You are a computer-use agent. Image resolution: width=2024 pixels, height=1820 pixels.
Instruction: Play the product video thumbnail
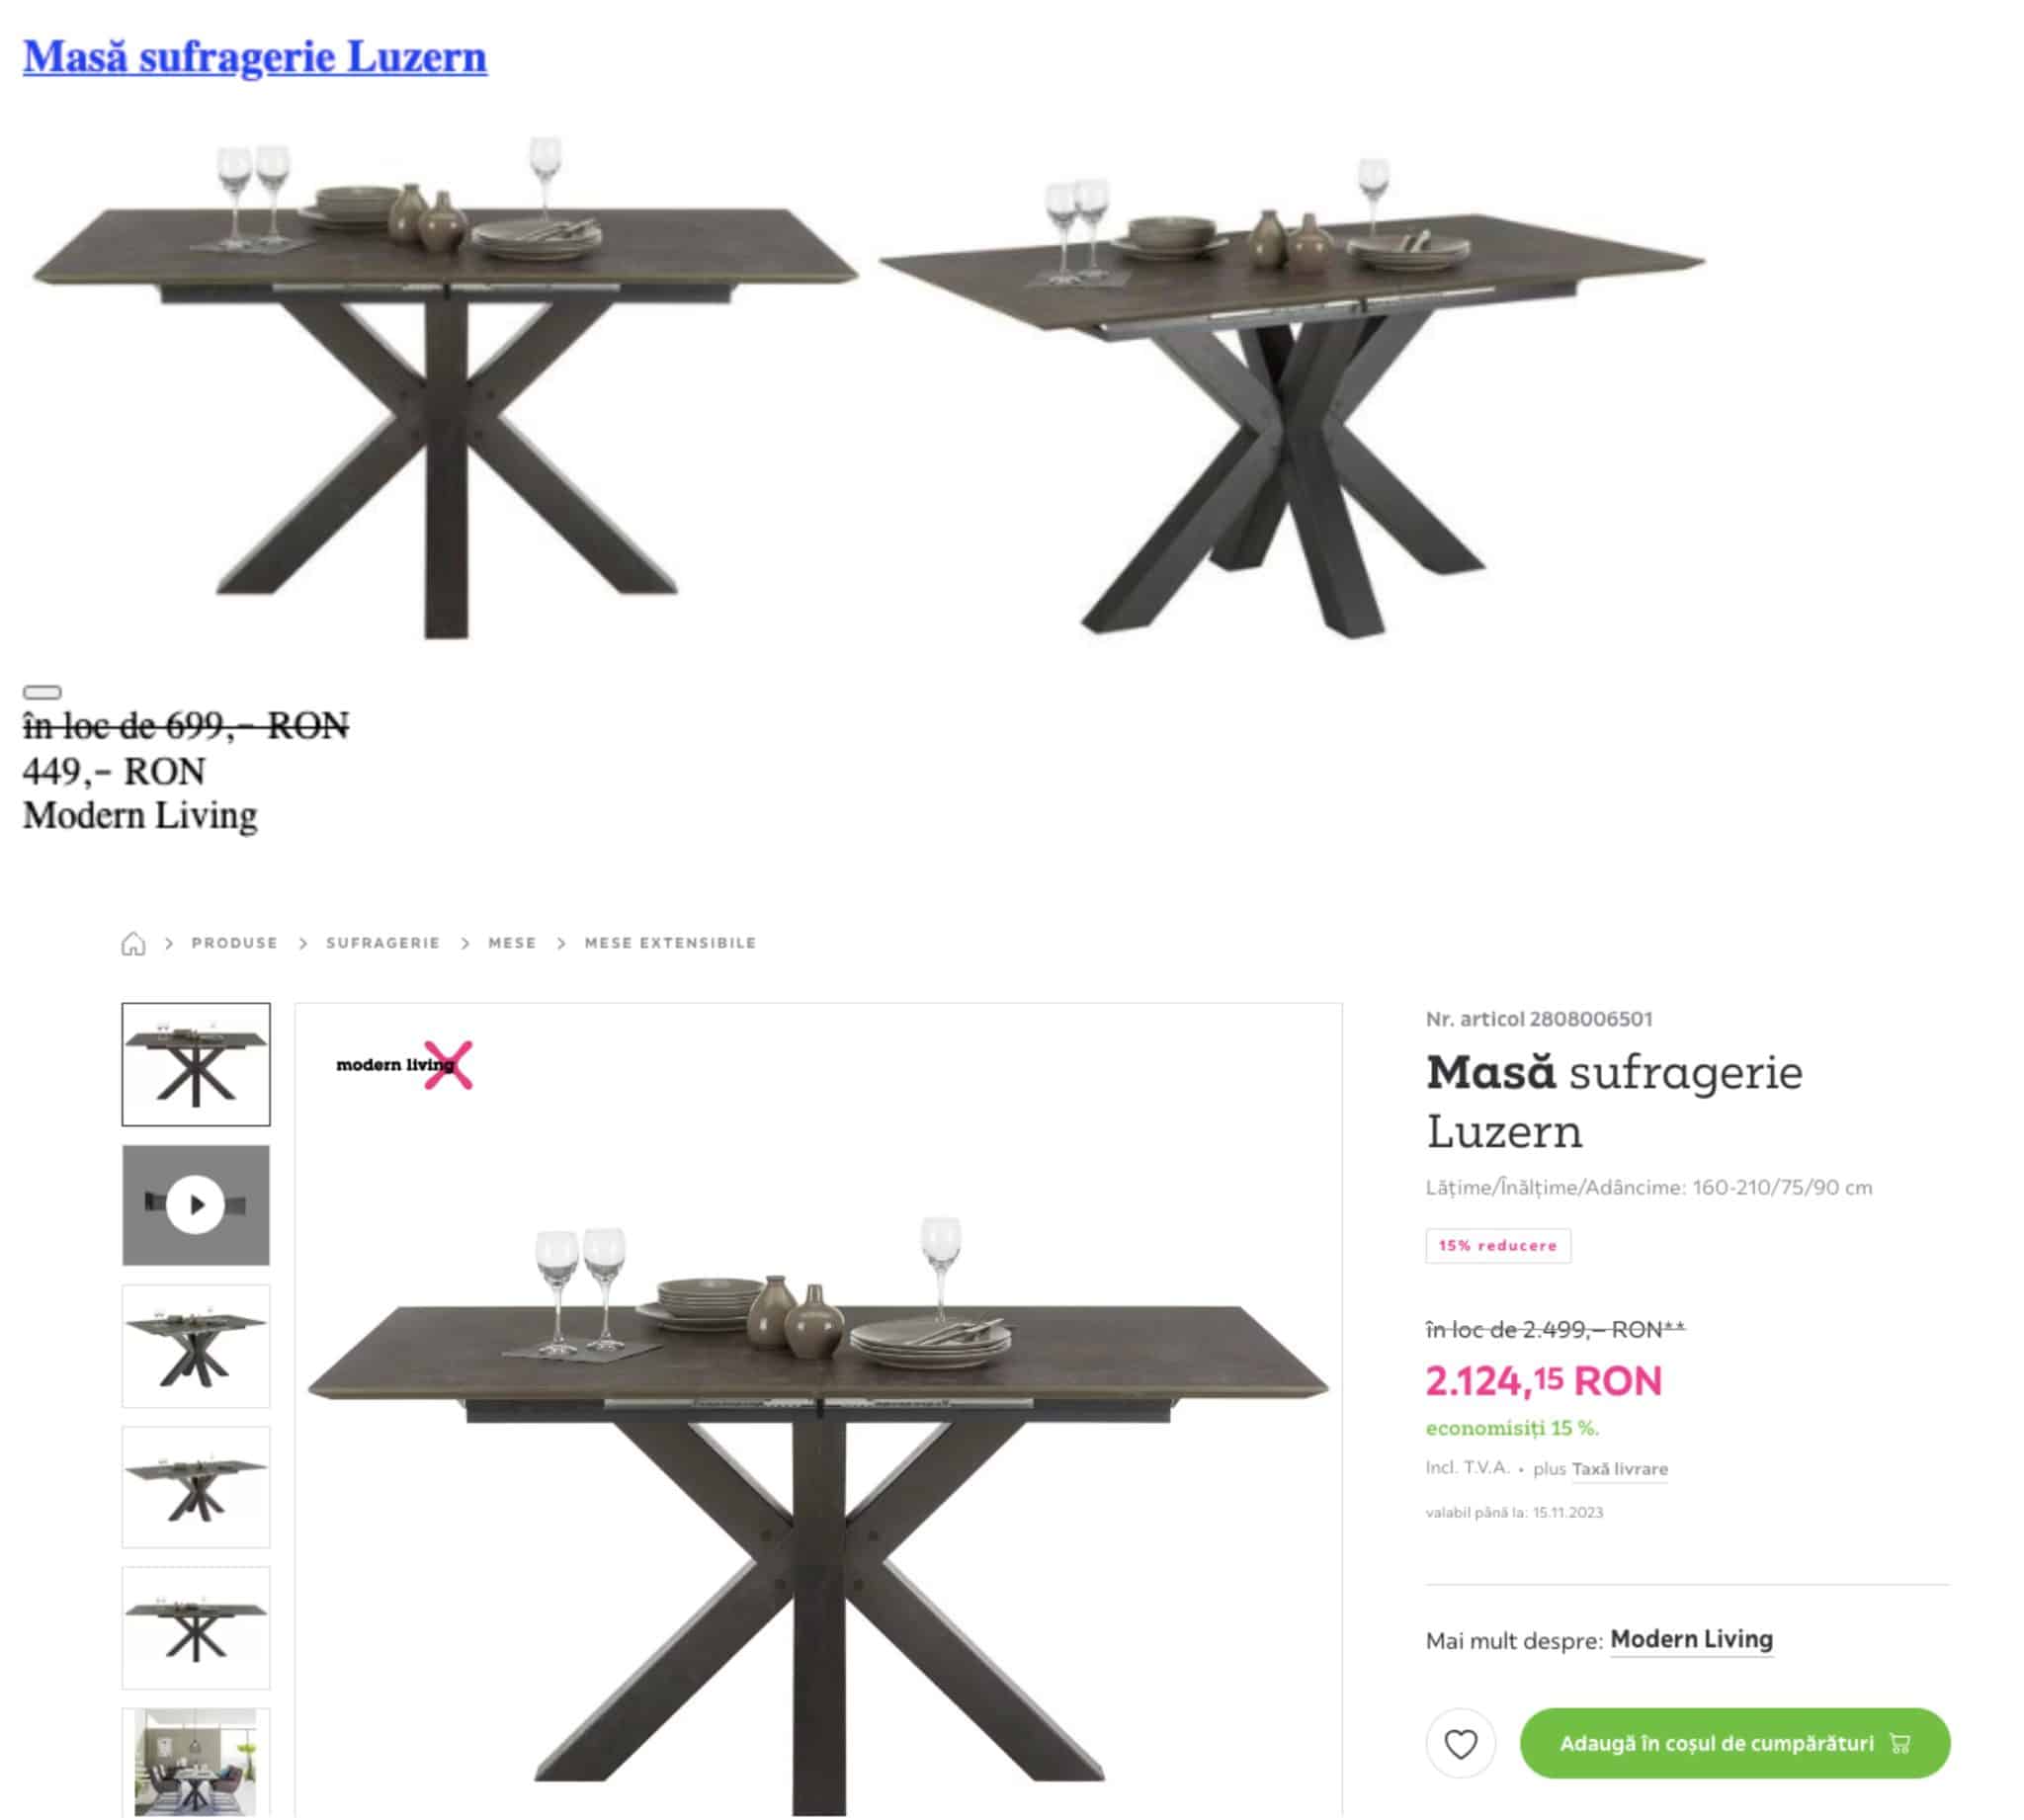[196, 1205]
